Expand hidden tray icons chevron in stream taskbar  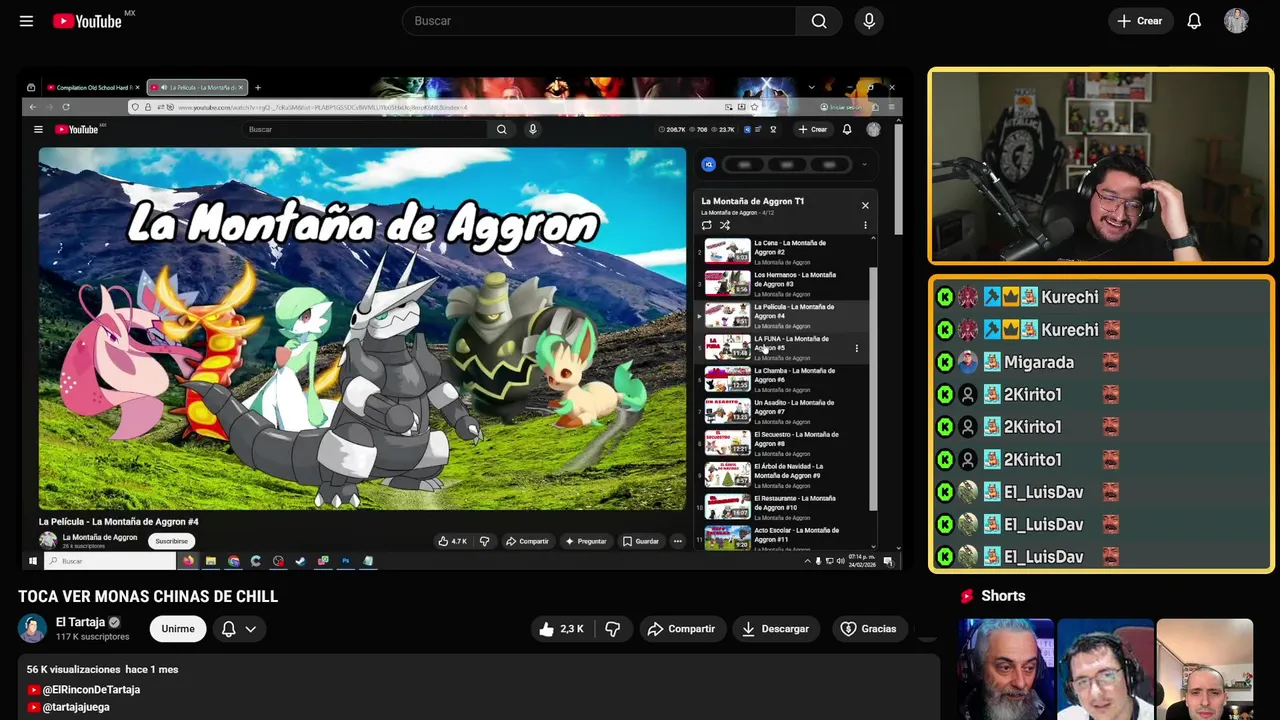point(807,561)
